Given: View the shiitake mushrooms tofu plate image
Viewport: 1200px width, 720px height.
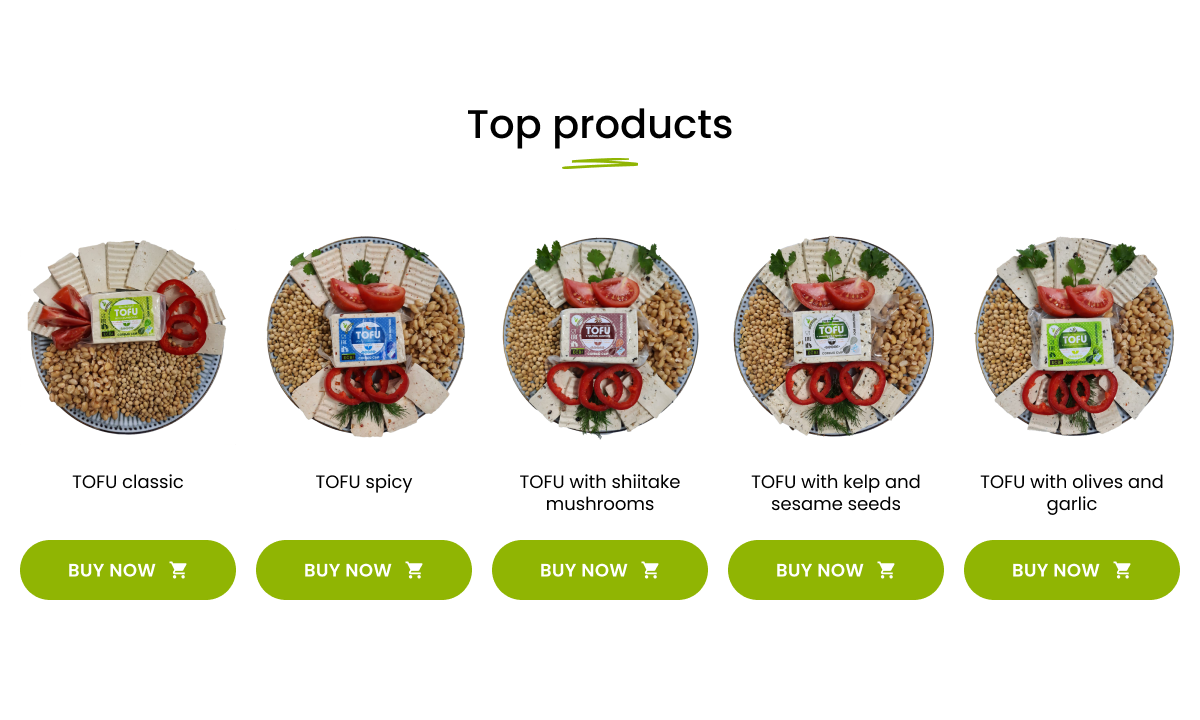Looking at the screenshot, I should tap(600, 338).
